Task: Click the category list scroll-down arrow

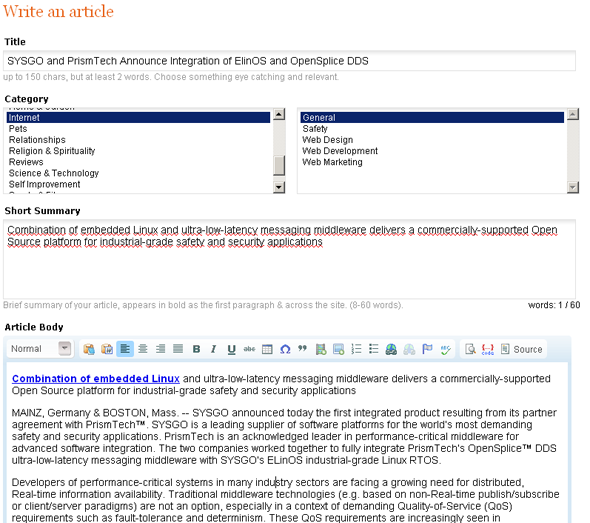Action: 279,187
